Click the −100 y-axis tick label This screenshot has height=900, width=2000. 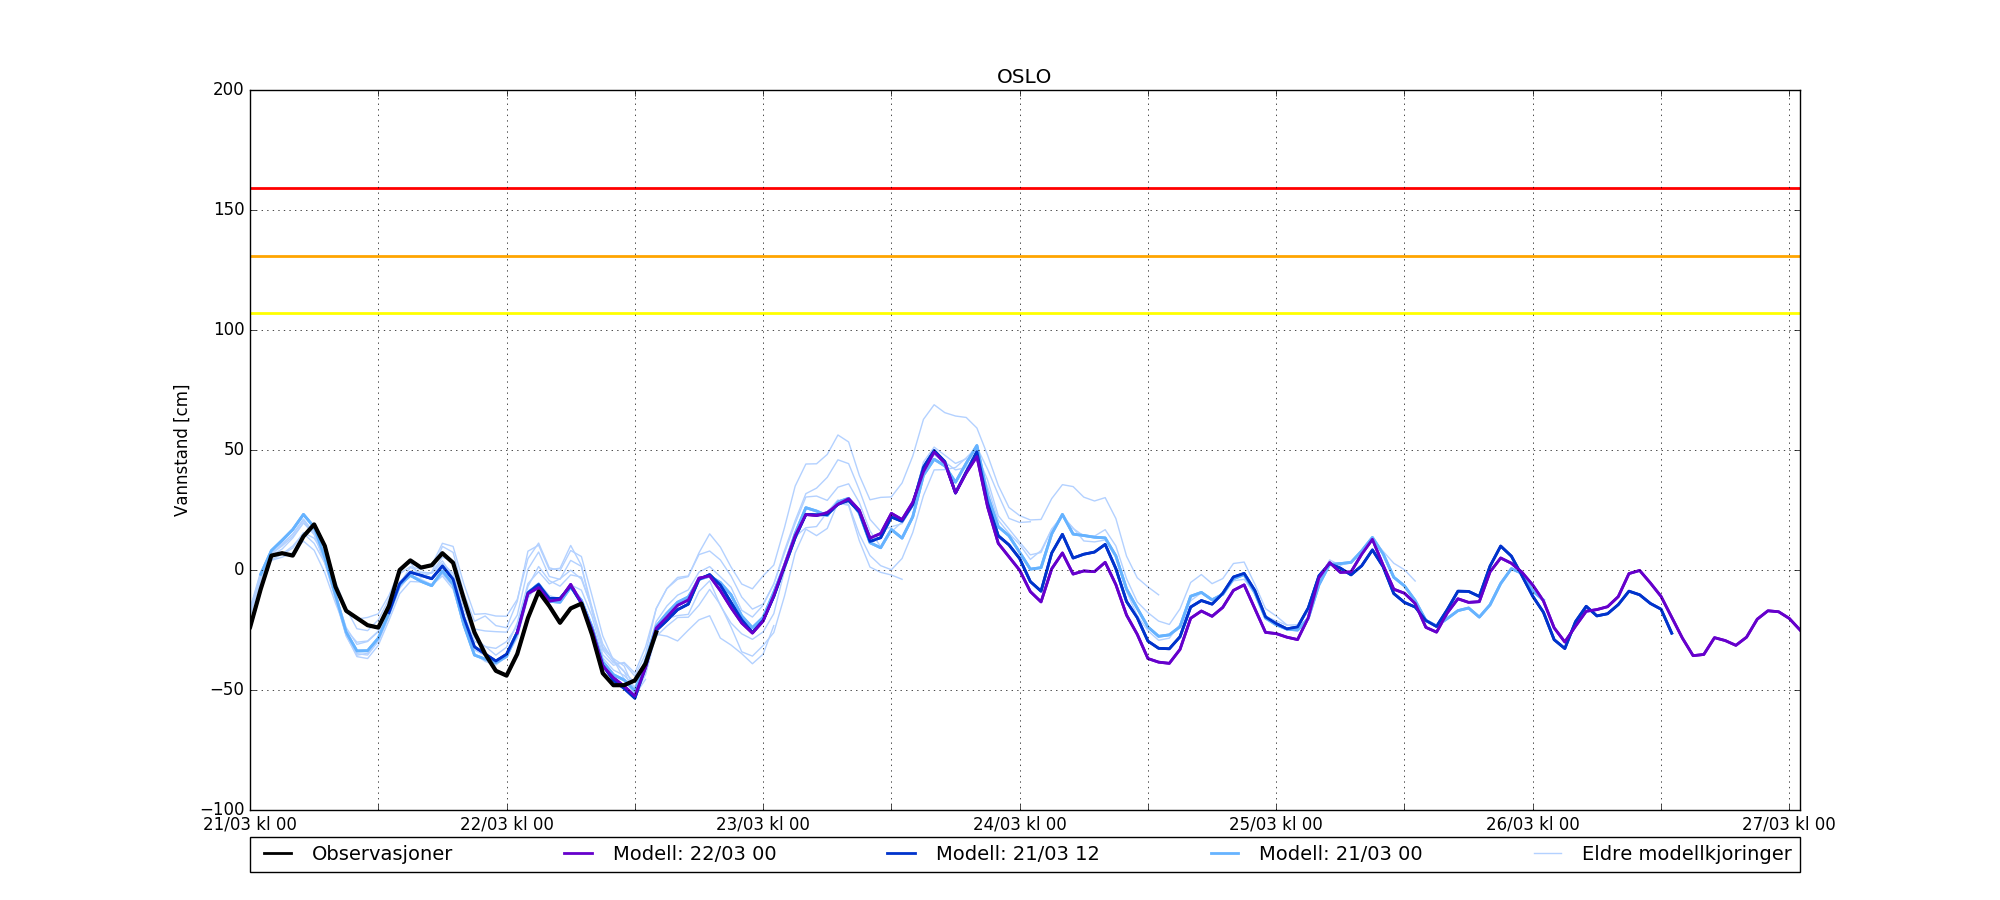point(222,809)
